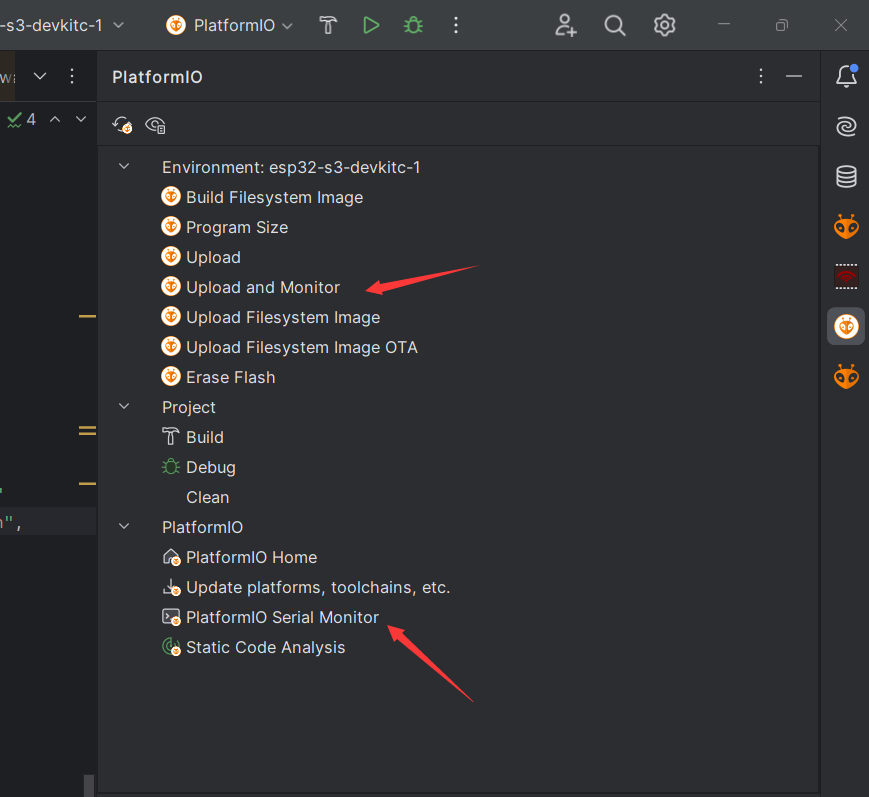Open the esp32-s3-devkitc-1 environment dropdown

tap(62, 25)
